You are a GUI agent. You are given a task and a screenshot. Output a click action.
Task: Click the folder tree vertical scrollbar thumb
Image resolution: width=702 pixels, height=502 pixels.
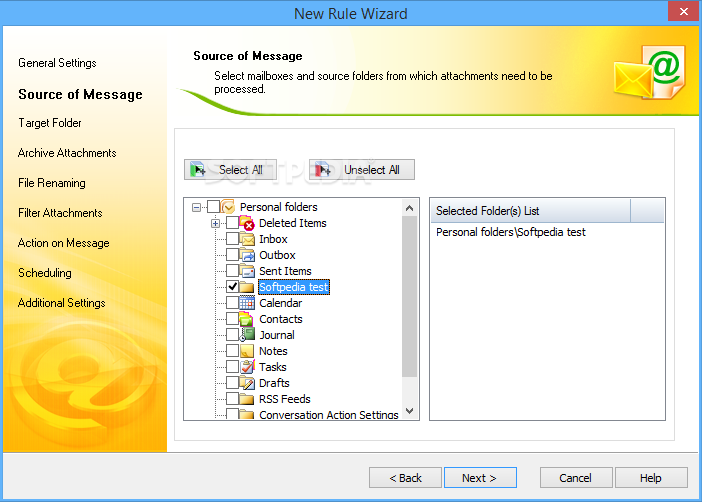tap(409, 296)
